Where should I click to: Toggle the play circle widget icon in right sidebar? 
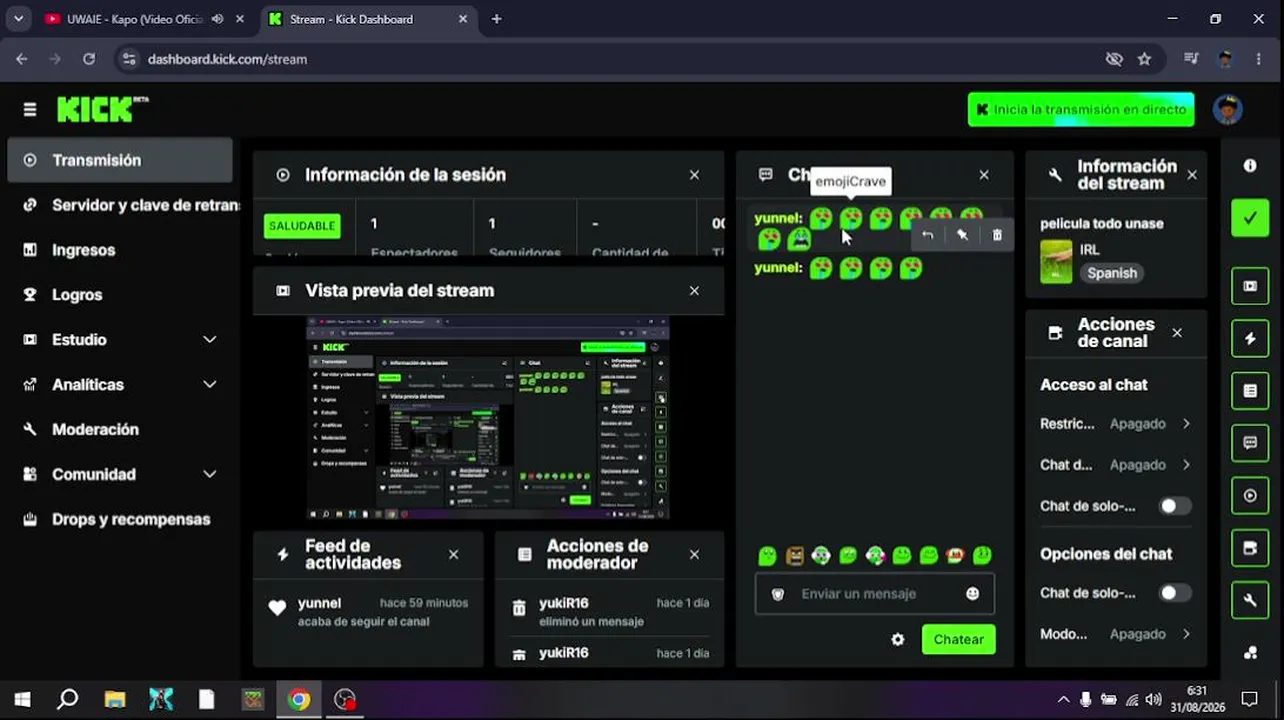tap(1250, 496)
